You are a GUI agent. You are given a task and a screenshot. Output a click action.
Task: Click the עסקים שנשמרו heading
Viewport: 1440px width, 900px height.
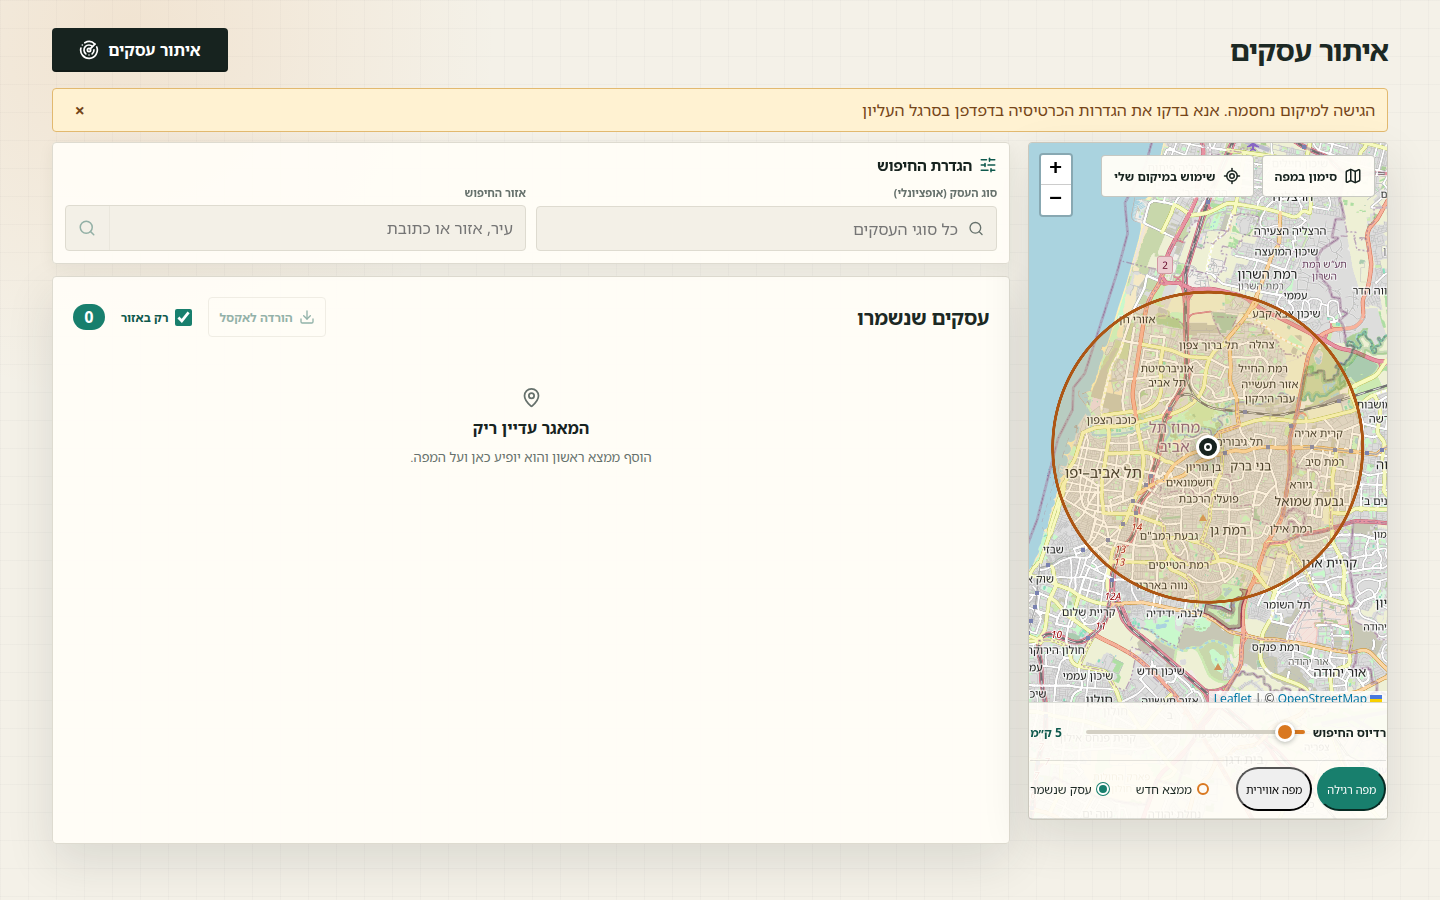(923, 318)
